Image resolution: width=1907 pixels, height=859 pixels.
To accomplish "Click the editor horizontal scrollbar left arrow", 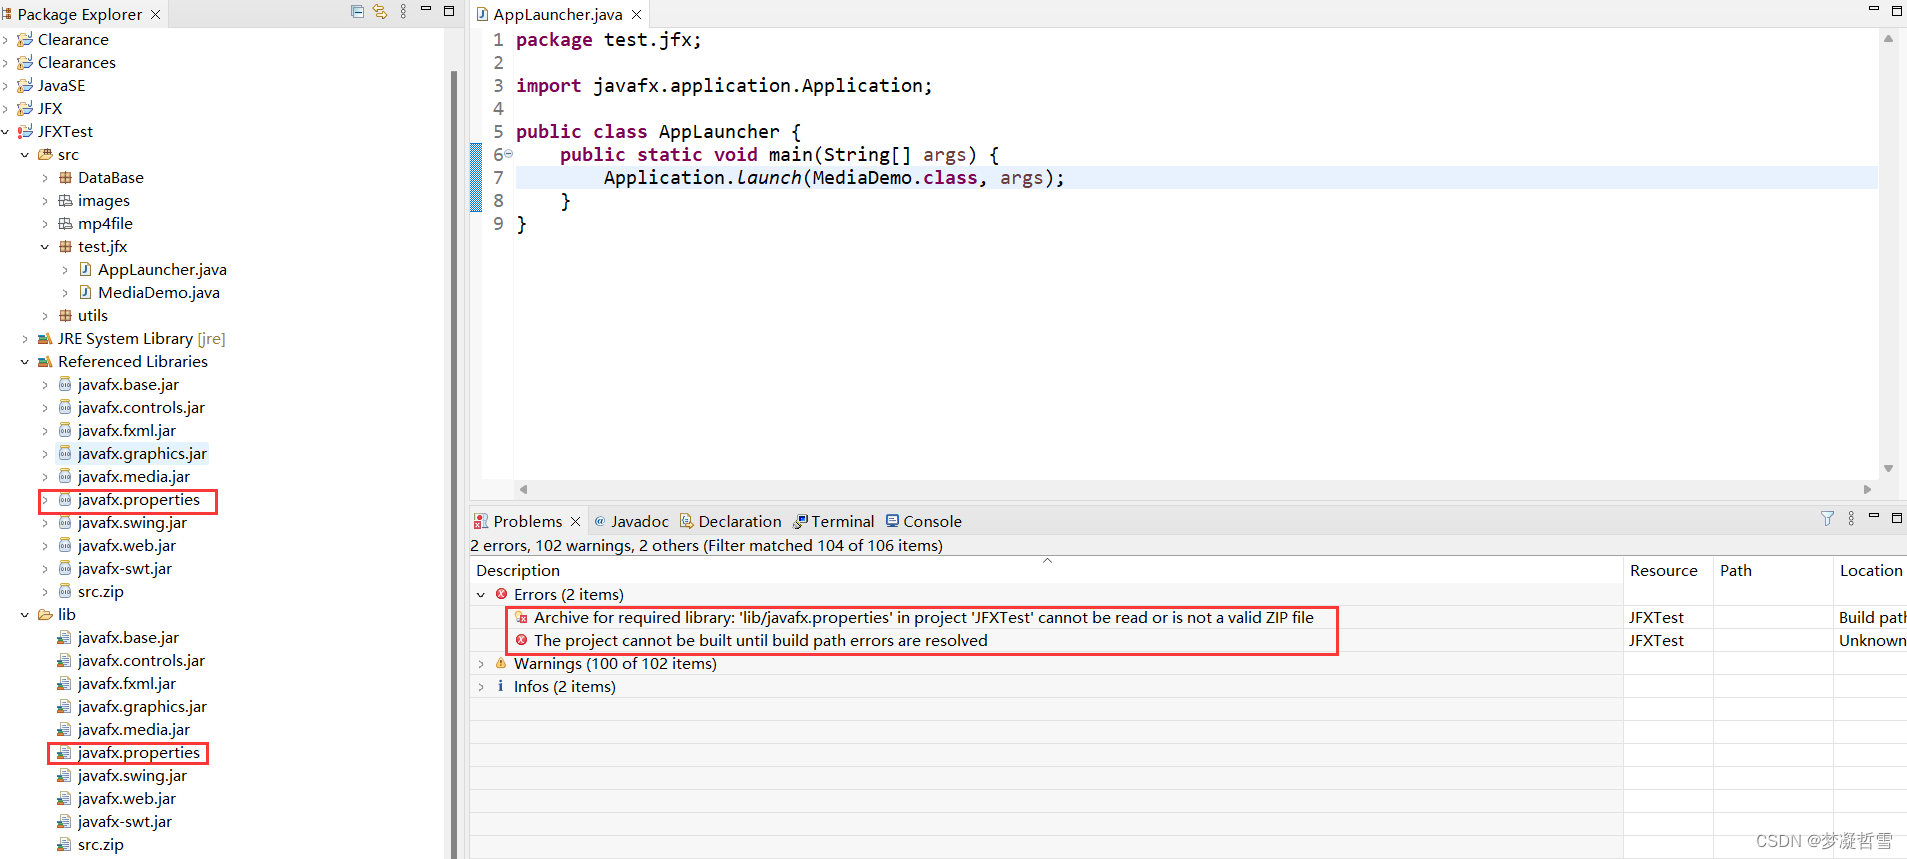I will tap(523, 489).
